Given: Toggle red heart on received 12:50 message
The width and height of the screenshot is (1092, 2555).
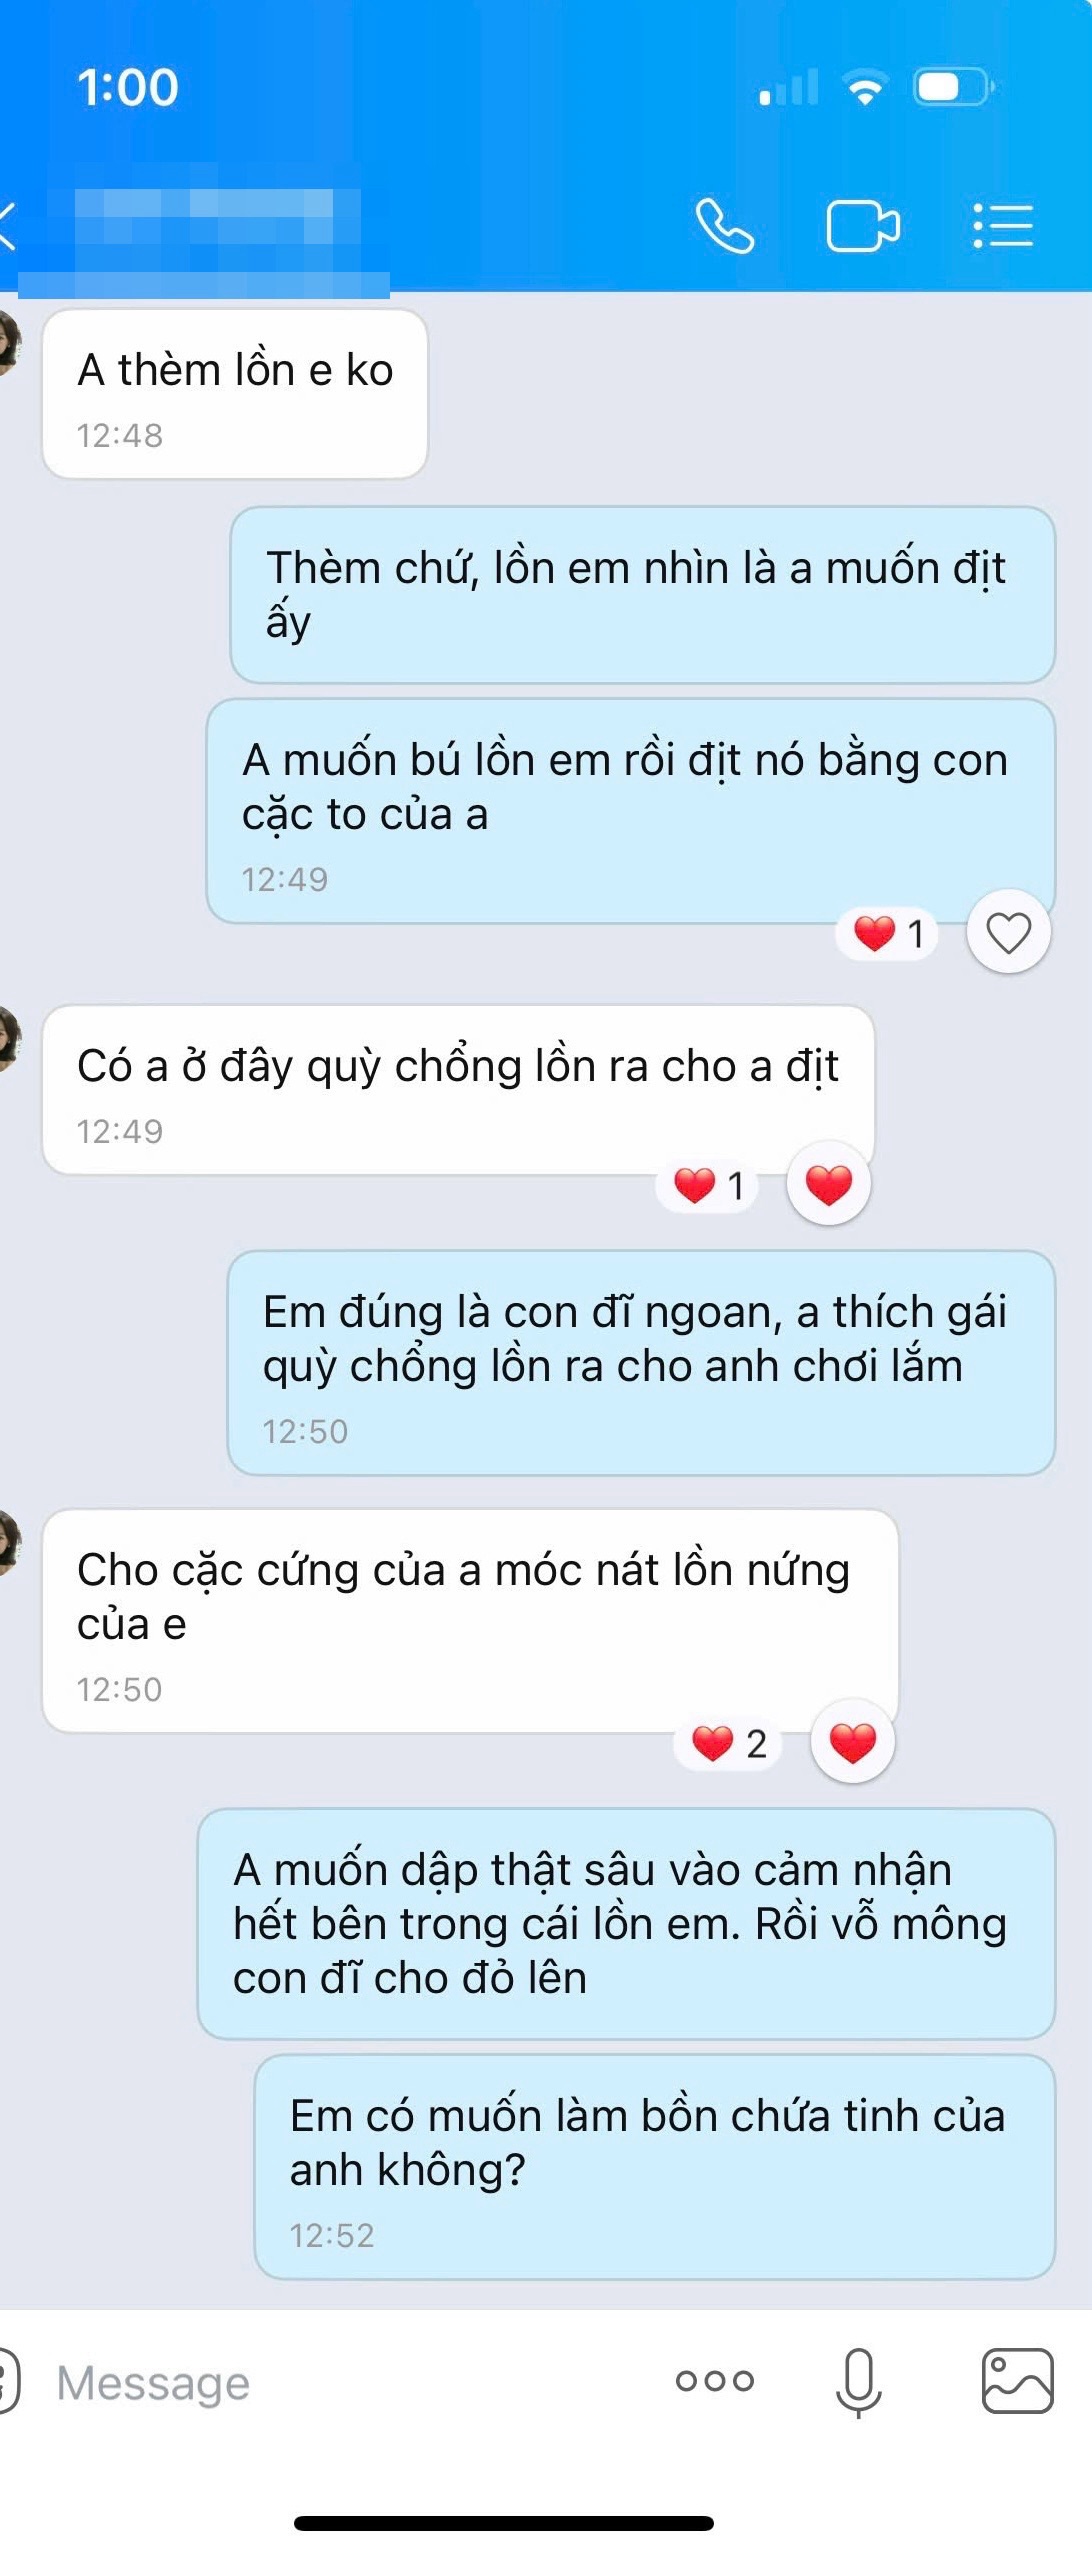Looking at the screenshot, I should tap(852, 1742).
